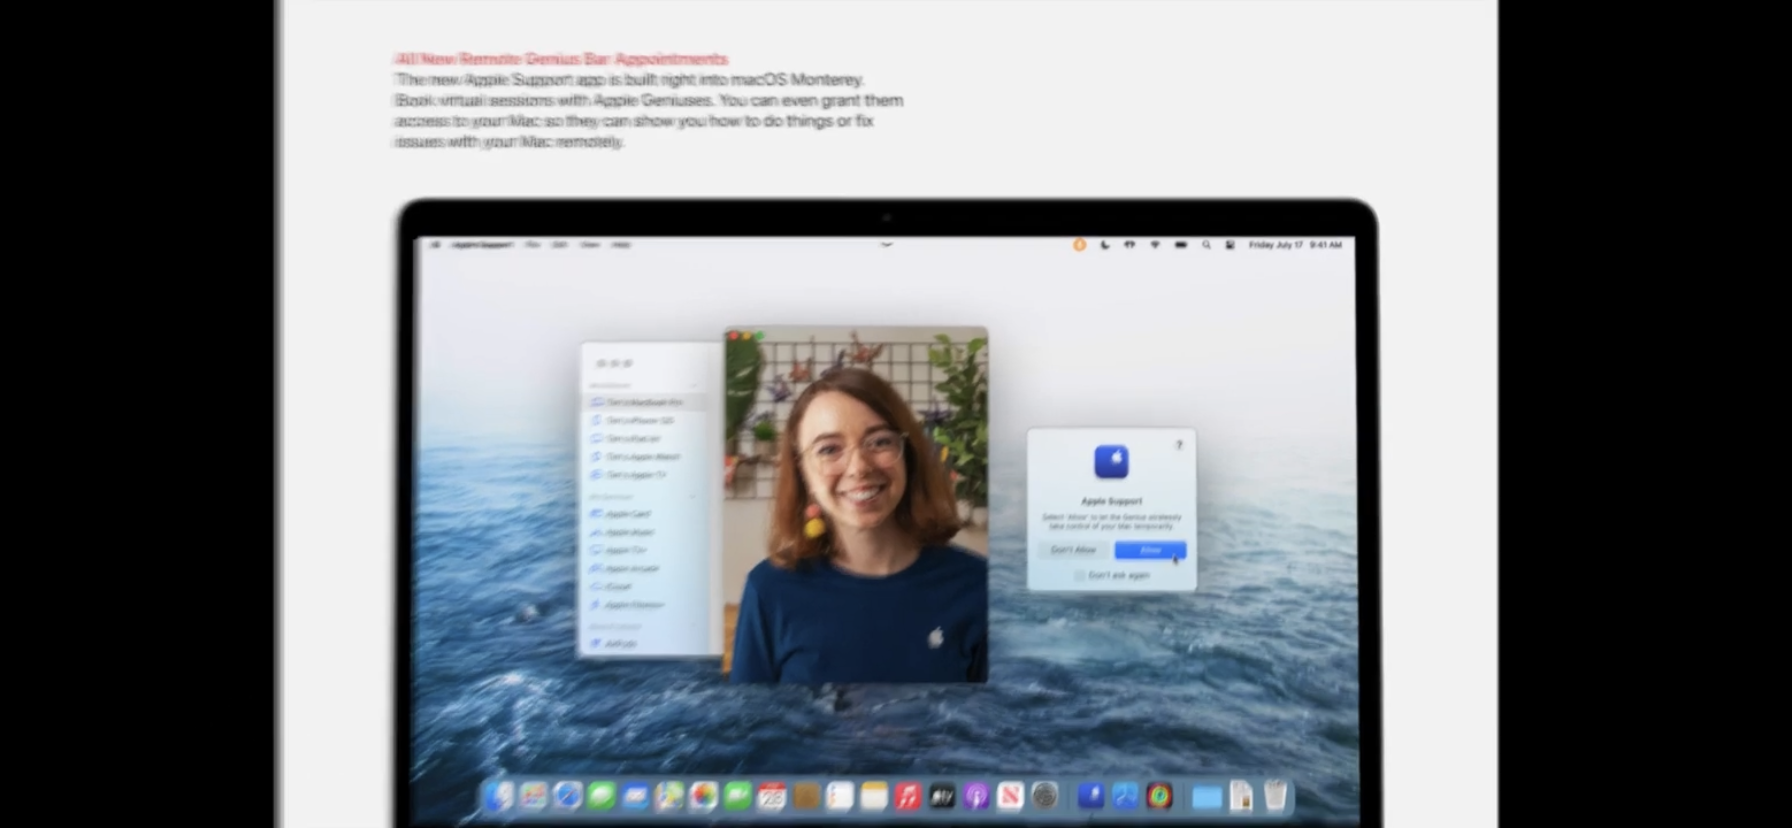Select Apple Music in the sidebar
Screen dimensions: 1792x828
click(645, 532)
